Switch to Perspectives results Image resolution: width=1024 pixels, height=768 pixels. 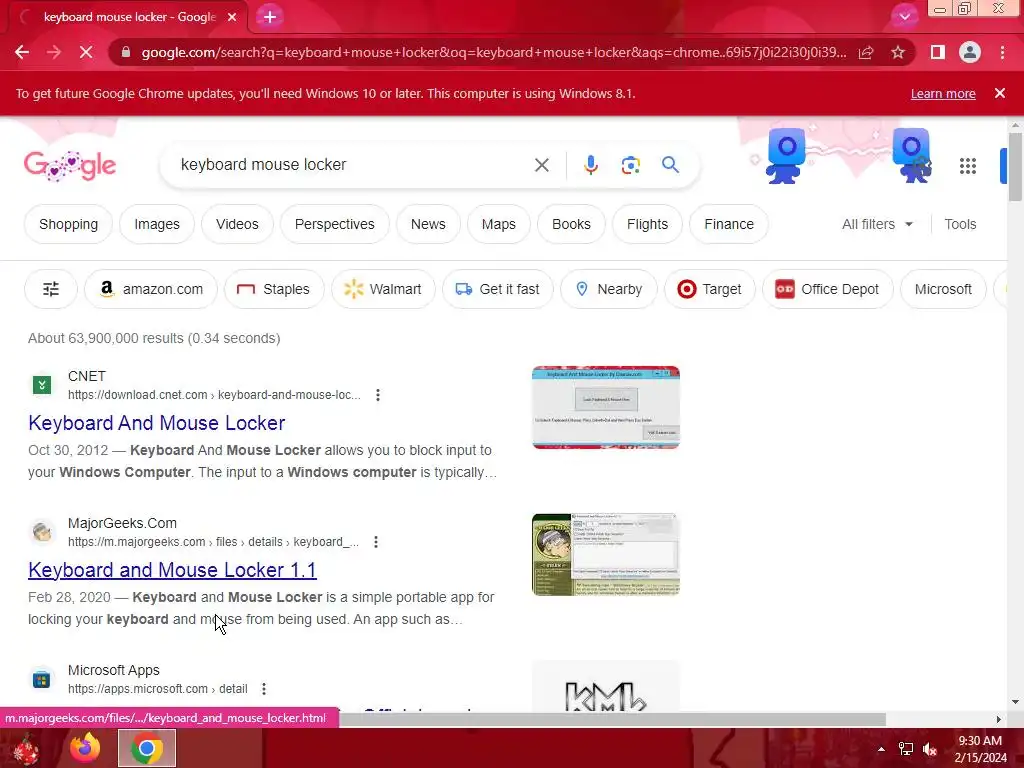click(x=334, y=224)
